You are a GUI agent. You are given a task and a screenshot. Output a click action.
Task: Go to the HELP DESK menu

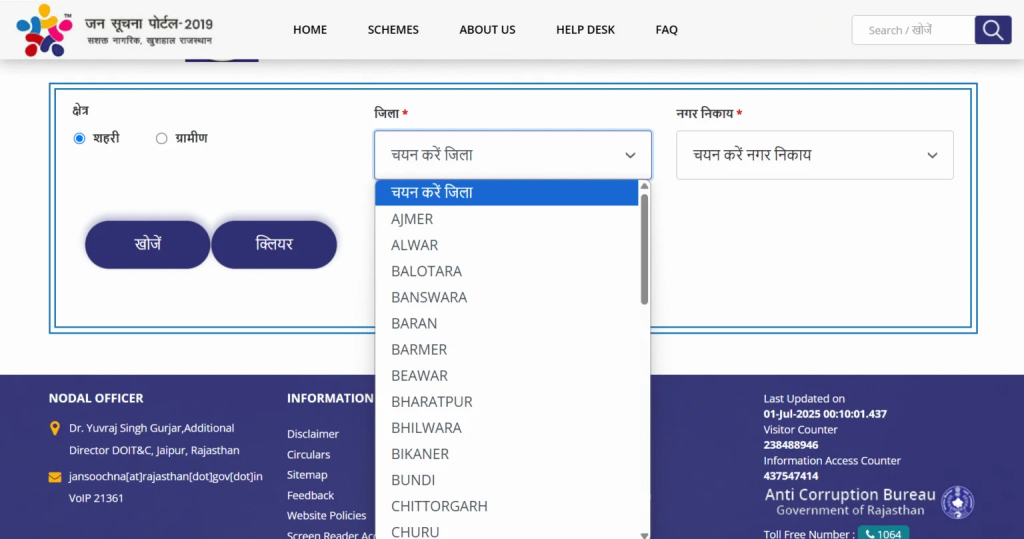[585, 30]
